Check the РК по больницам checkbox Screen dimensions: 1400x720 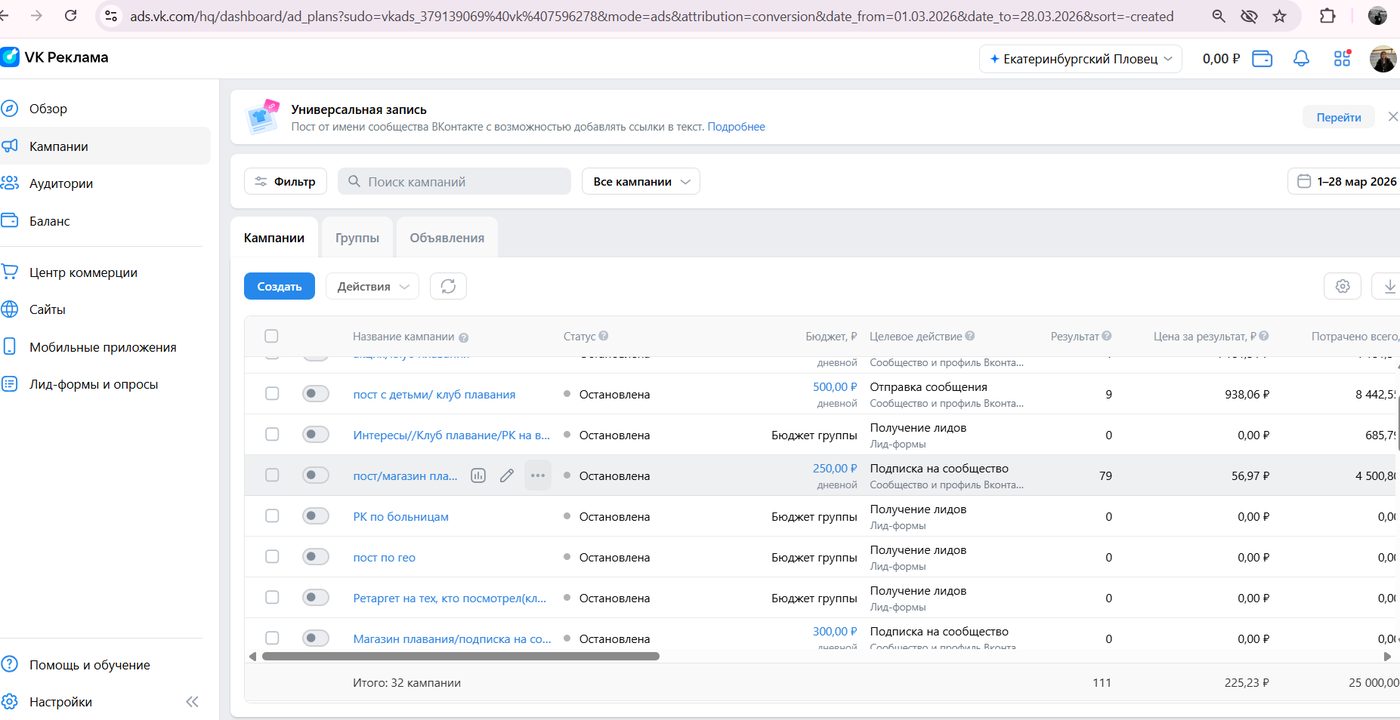point(272,516)
